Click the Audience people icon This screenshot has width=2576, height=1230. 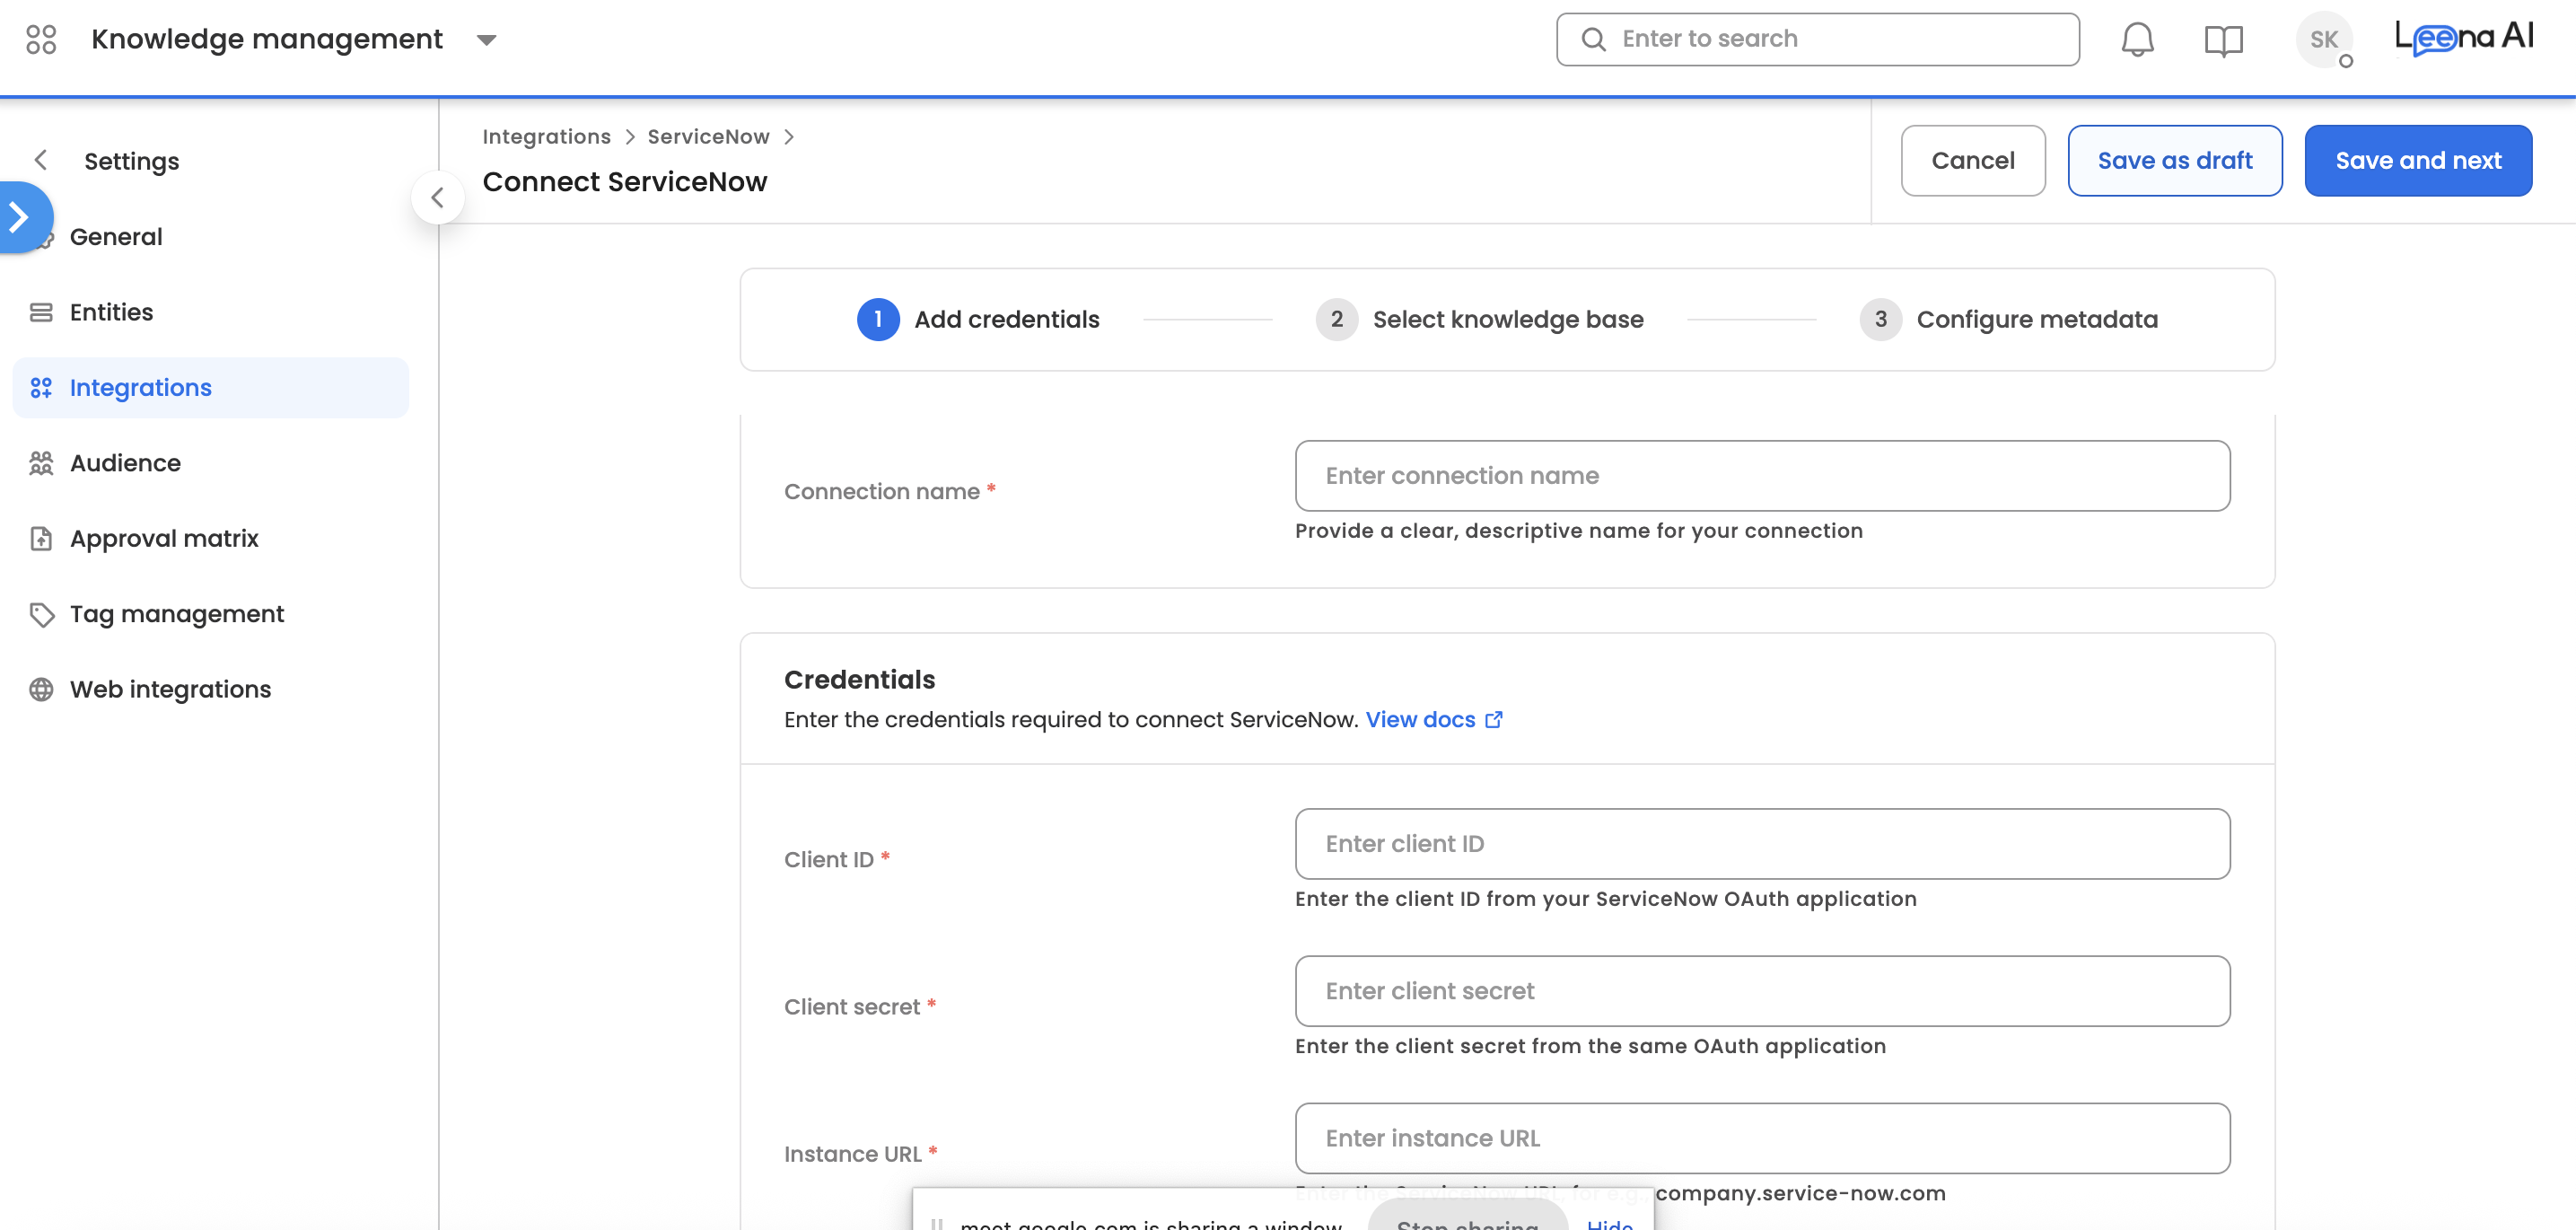click(41, 463)
